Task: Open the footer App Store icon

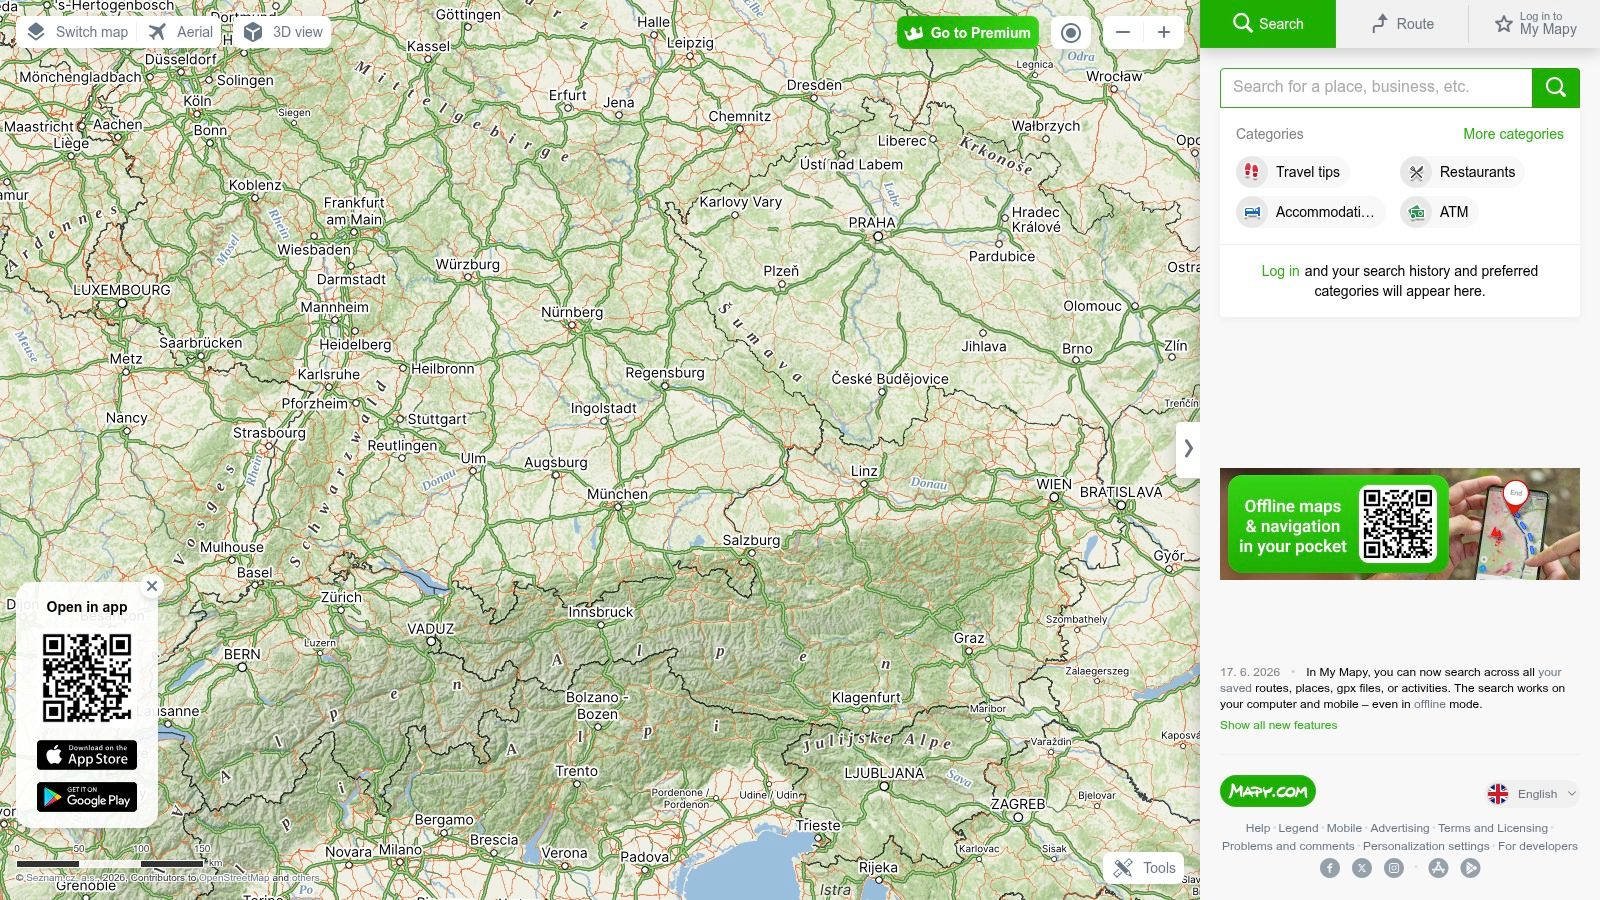Action: pyautogui.click(x=1438, y=868)
